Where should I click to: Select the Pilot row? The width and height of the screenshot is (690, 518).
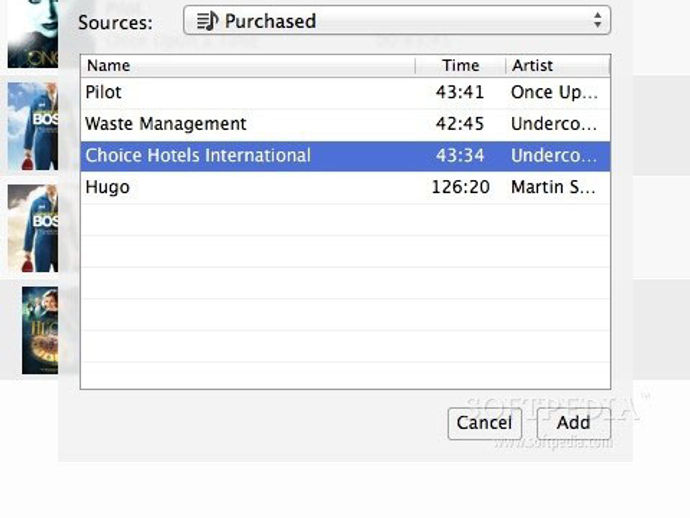click(345, 93)
